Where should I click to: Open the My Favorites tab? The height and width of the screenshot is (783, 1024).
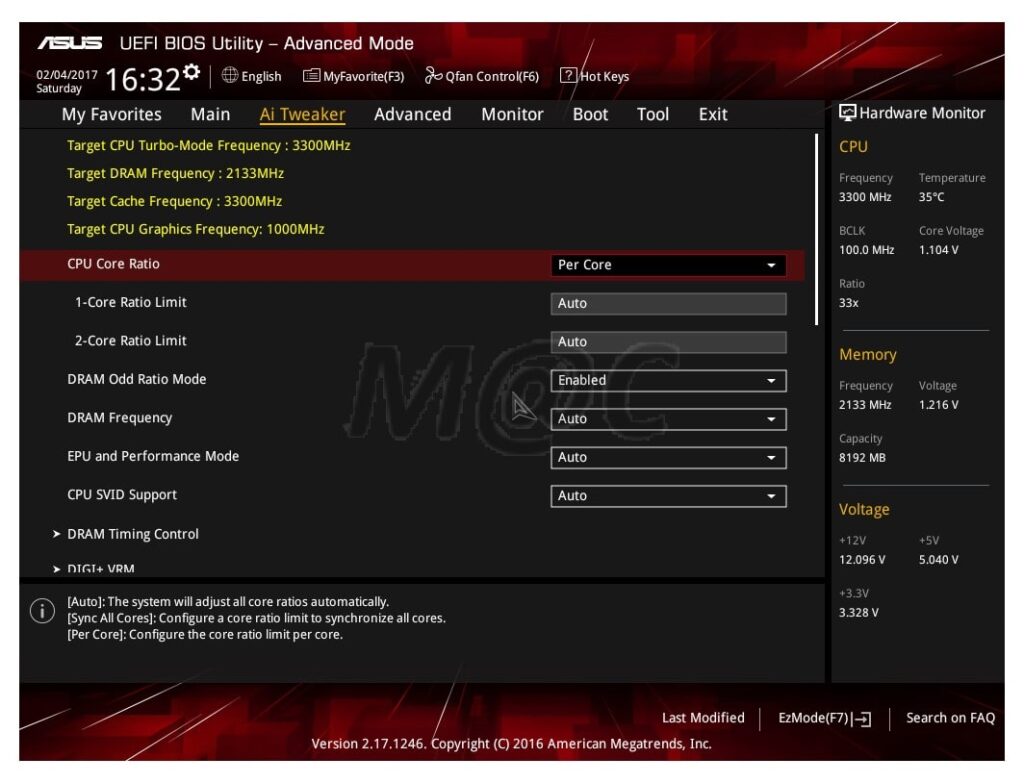coord(112,114)
